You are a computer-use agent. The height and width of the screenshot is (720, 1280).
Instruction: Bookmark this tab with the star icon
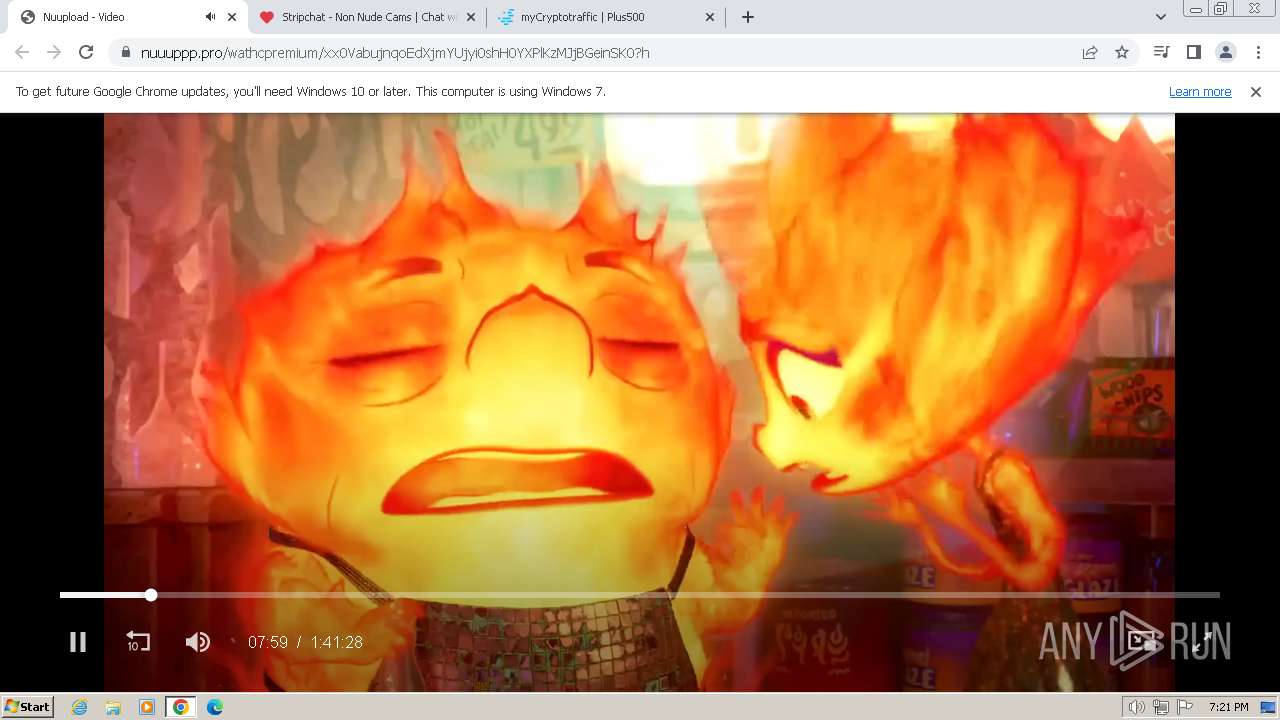[1122, 52]
